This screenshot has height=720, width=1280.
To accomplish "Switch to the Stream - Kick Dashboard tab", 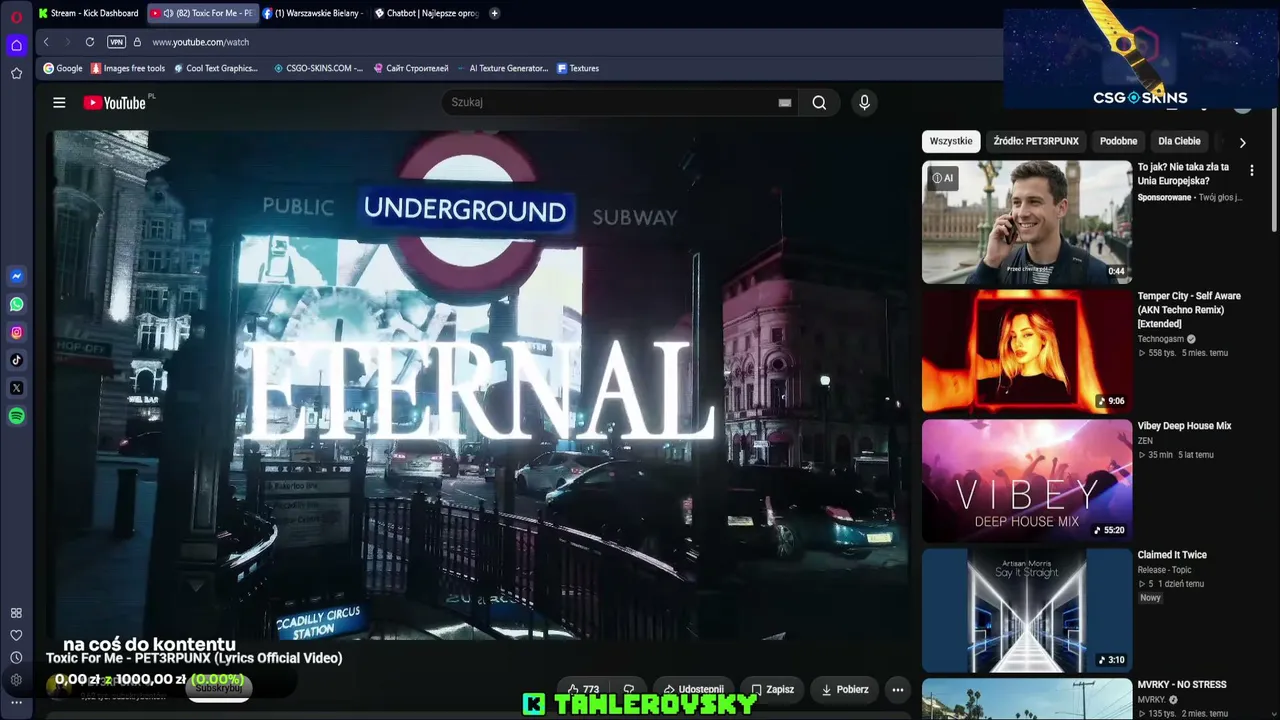I will 90,13.
